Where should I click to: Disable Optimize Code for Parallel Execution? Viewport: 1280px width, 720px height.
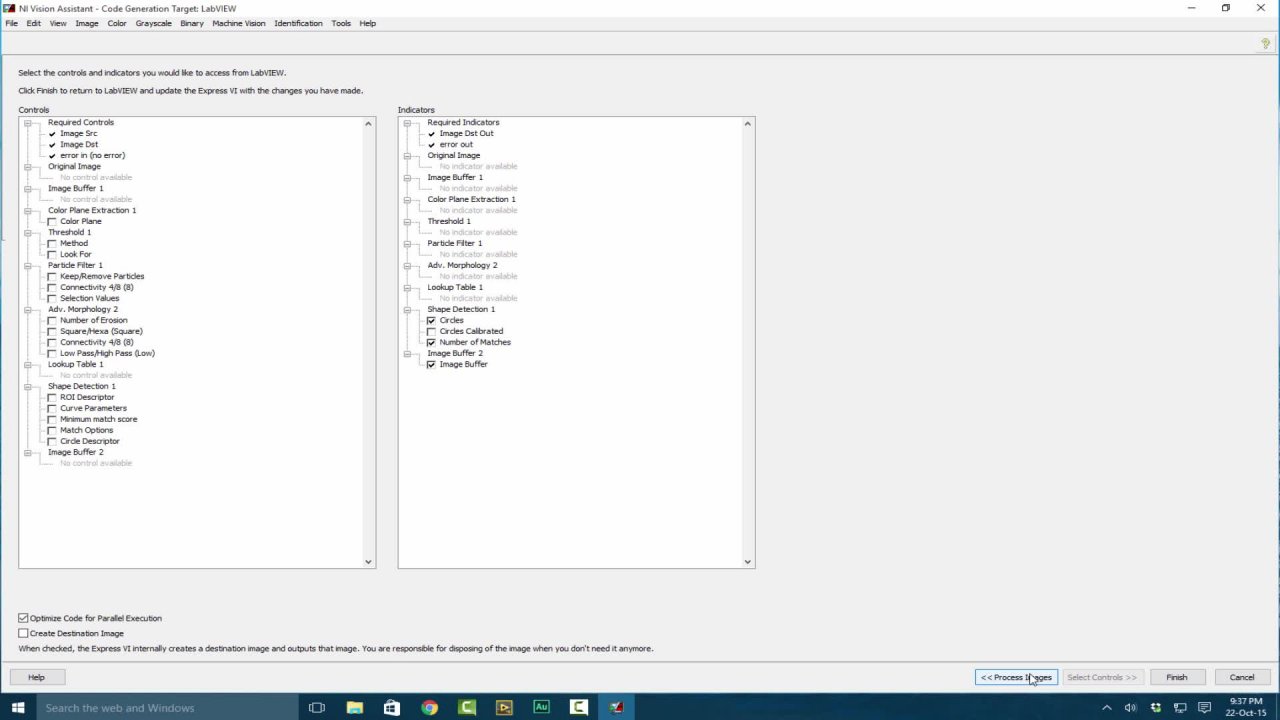click(x=23, y=618)
